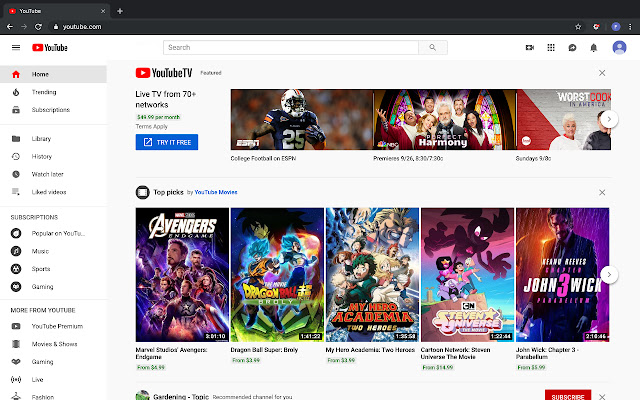Open the hamburger guide menu
The height and width of the screenshot is (400, 640).
click(16, 47)
